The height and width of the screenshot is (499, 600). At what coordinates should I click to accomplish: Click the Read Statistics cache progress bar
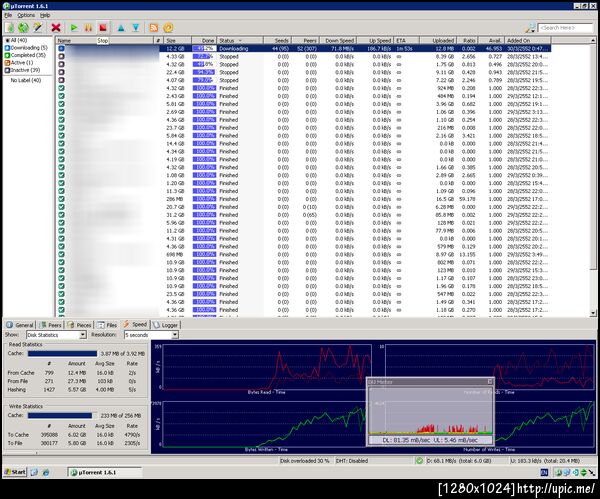click(62, 353)
